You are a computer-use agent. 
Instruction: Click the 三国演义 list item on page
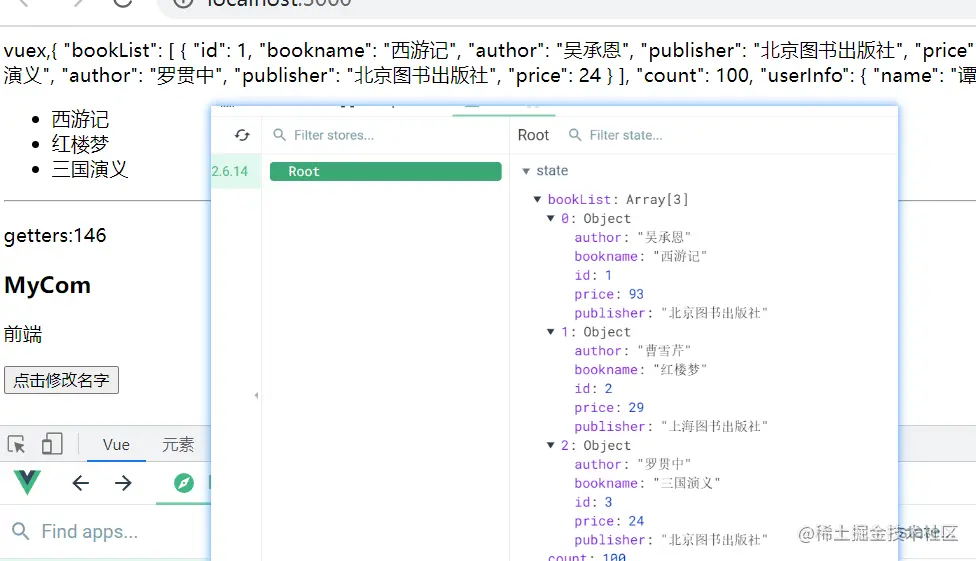[90, 169]
